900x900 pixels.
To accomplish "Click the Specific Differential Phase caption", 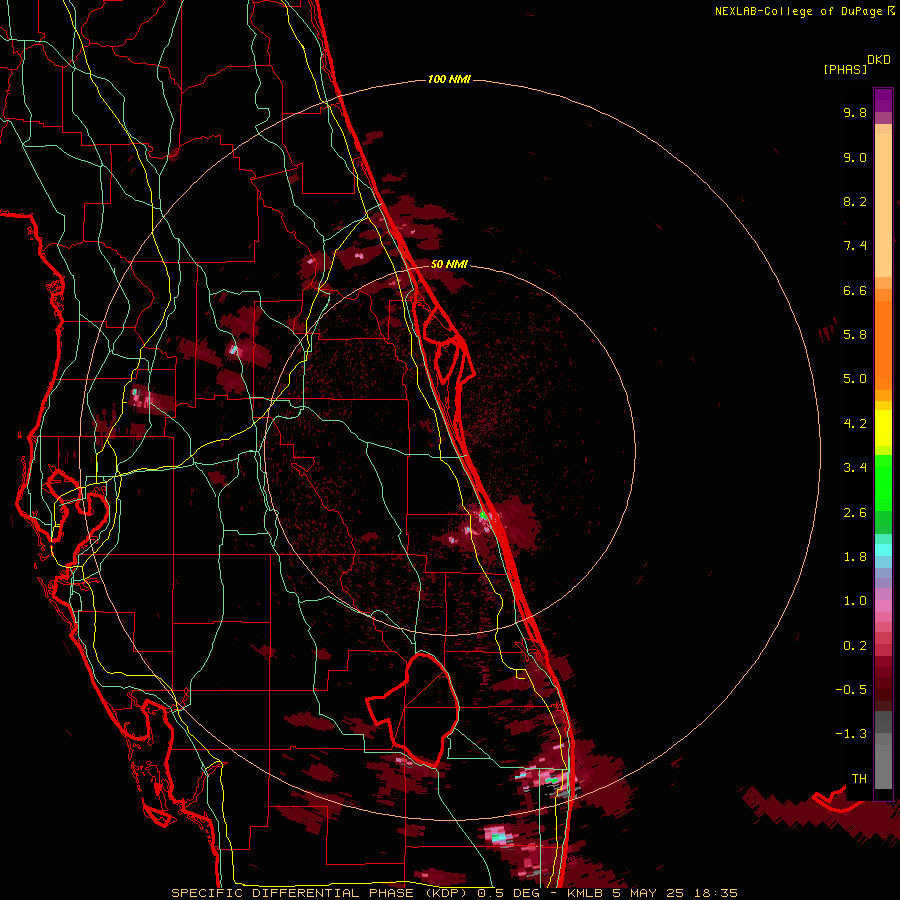I will coord(455,893).
